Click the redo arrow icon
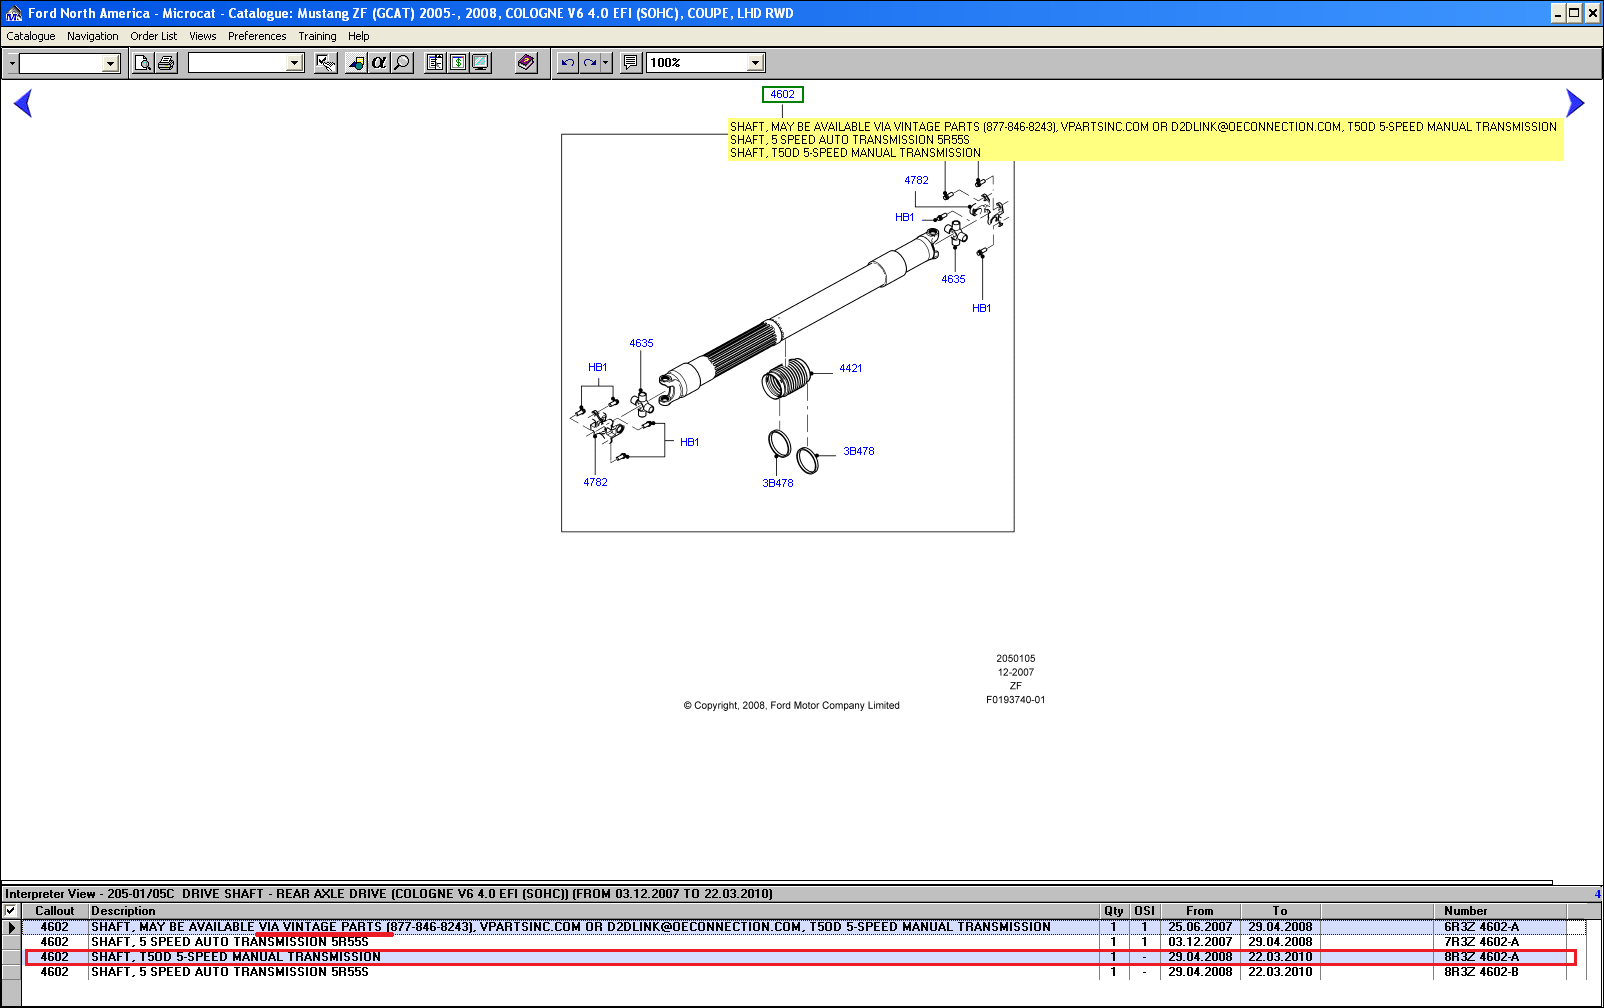The width and height of the screenshot is (1604, 1008). point(590,63)
